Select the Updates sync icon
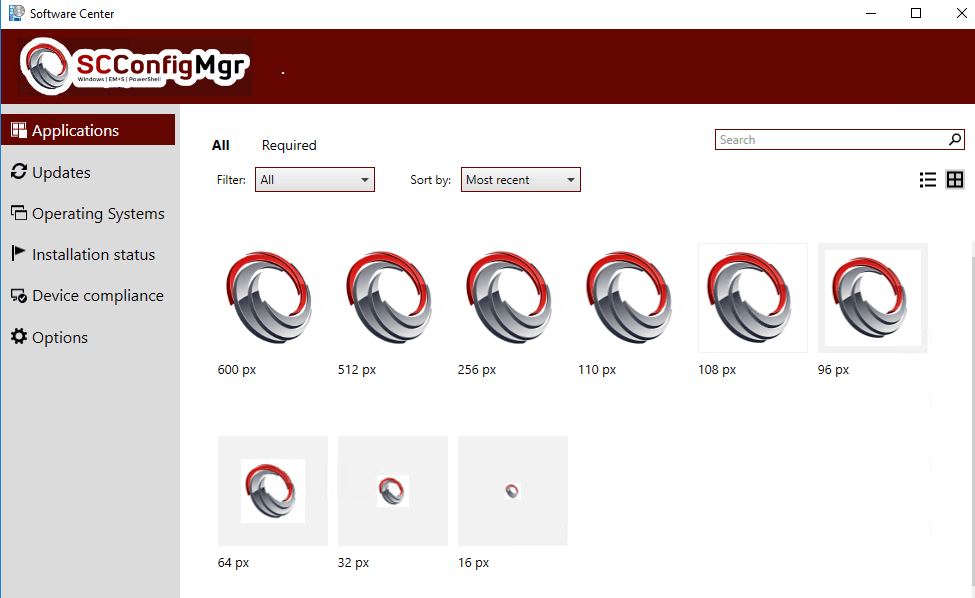Viewport: 975px width, 598px height. 18,171
